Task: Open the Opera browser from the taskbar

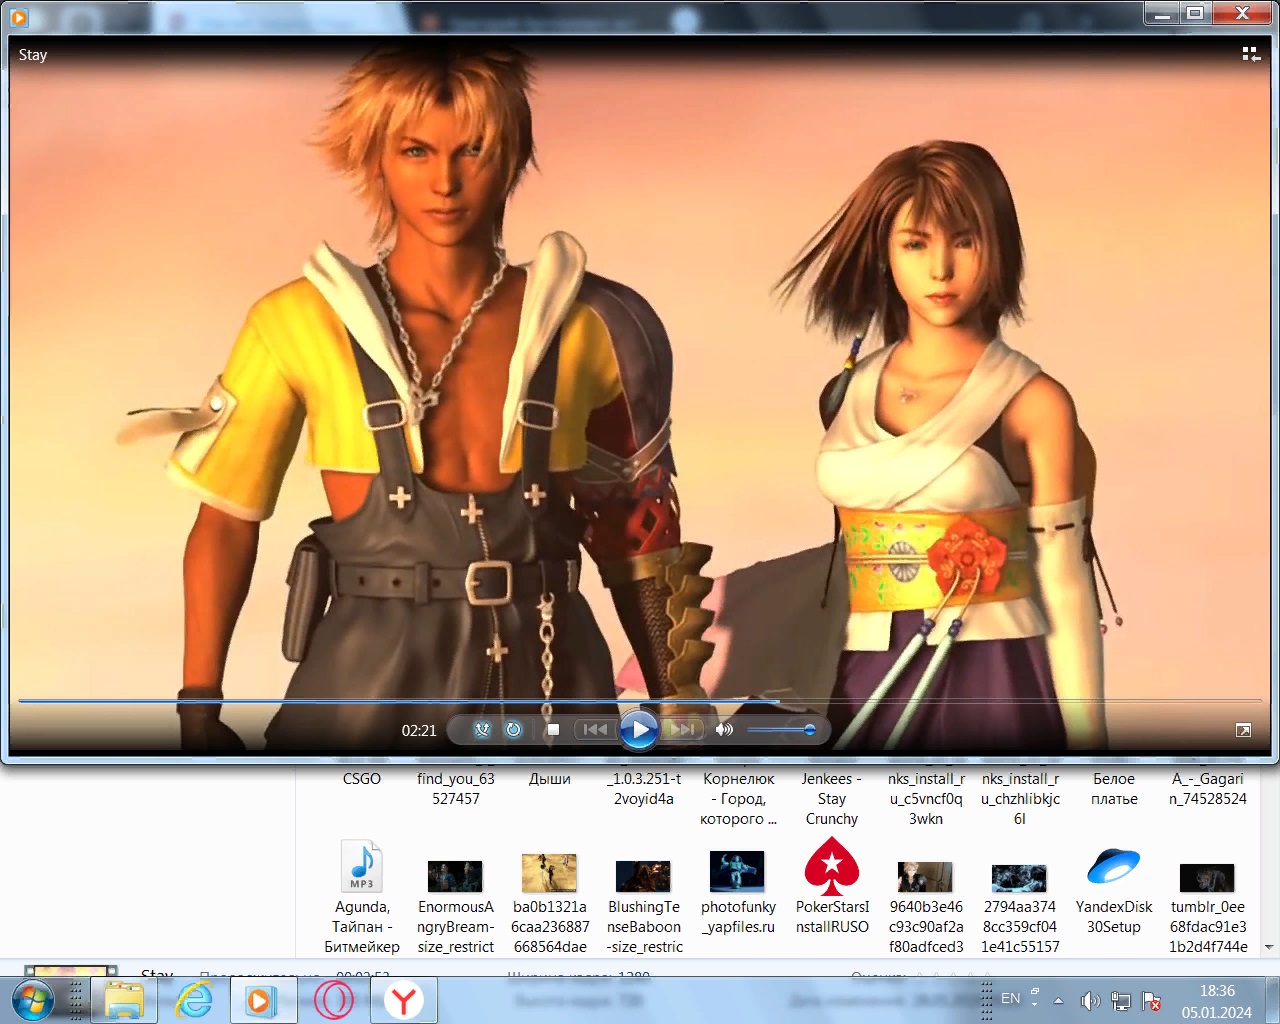Action: pyautogui.click(x=334, y=1000)
